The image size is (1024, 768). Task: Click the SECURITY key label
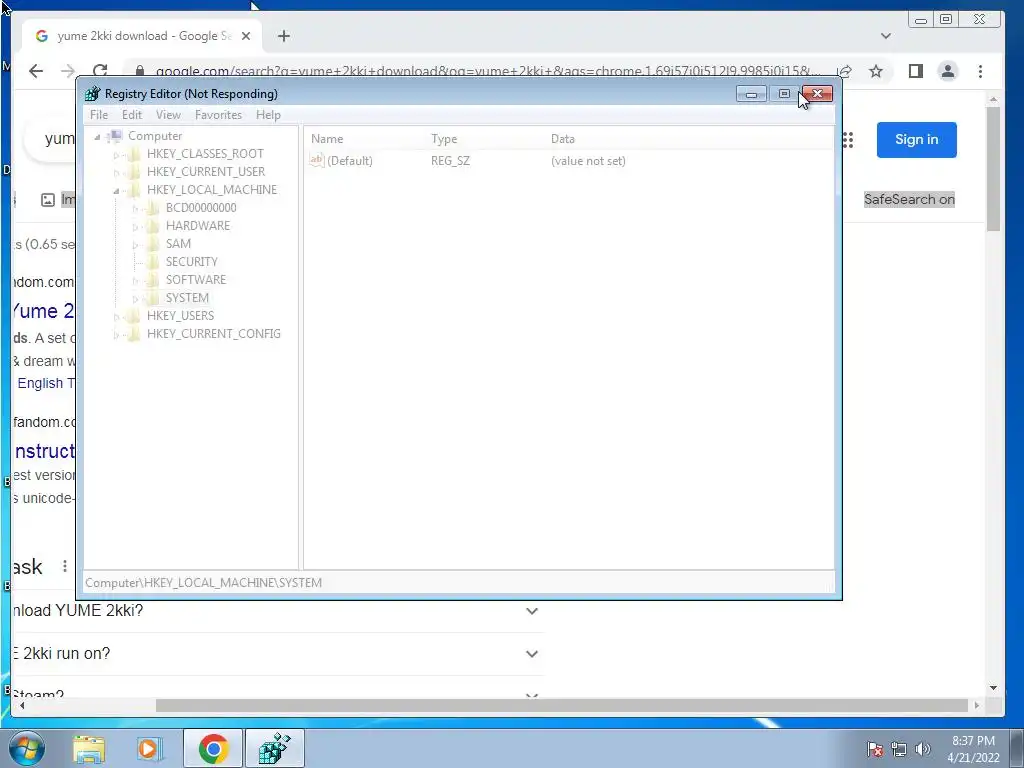(x=191, y=262)
